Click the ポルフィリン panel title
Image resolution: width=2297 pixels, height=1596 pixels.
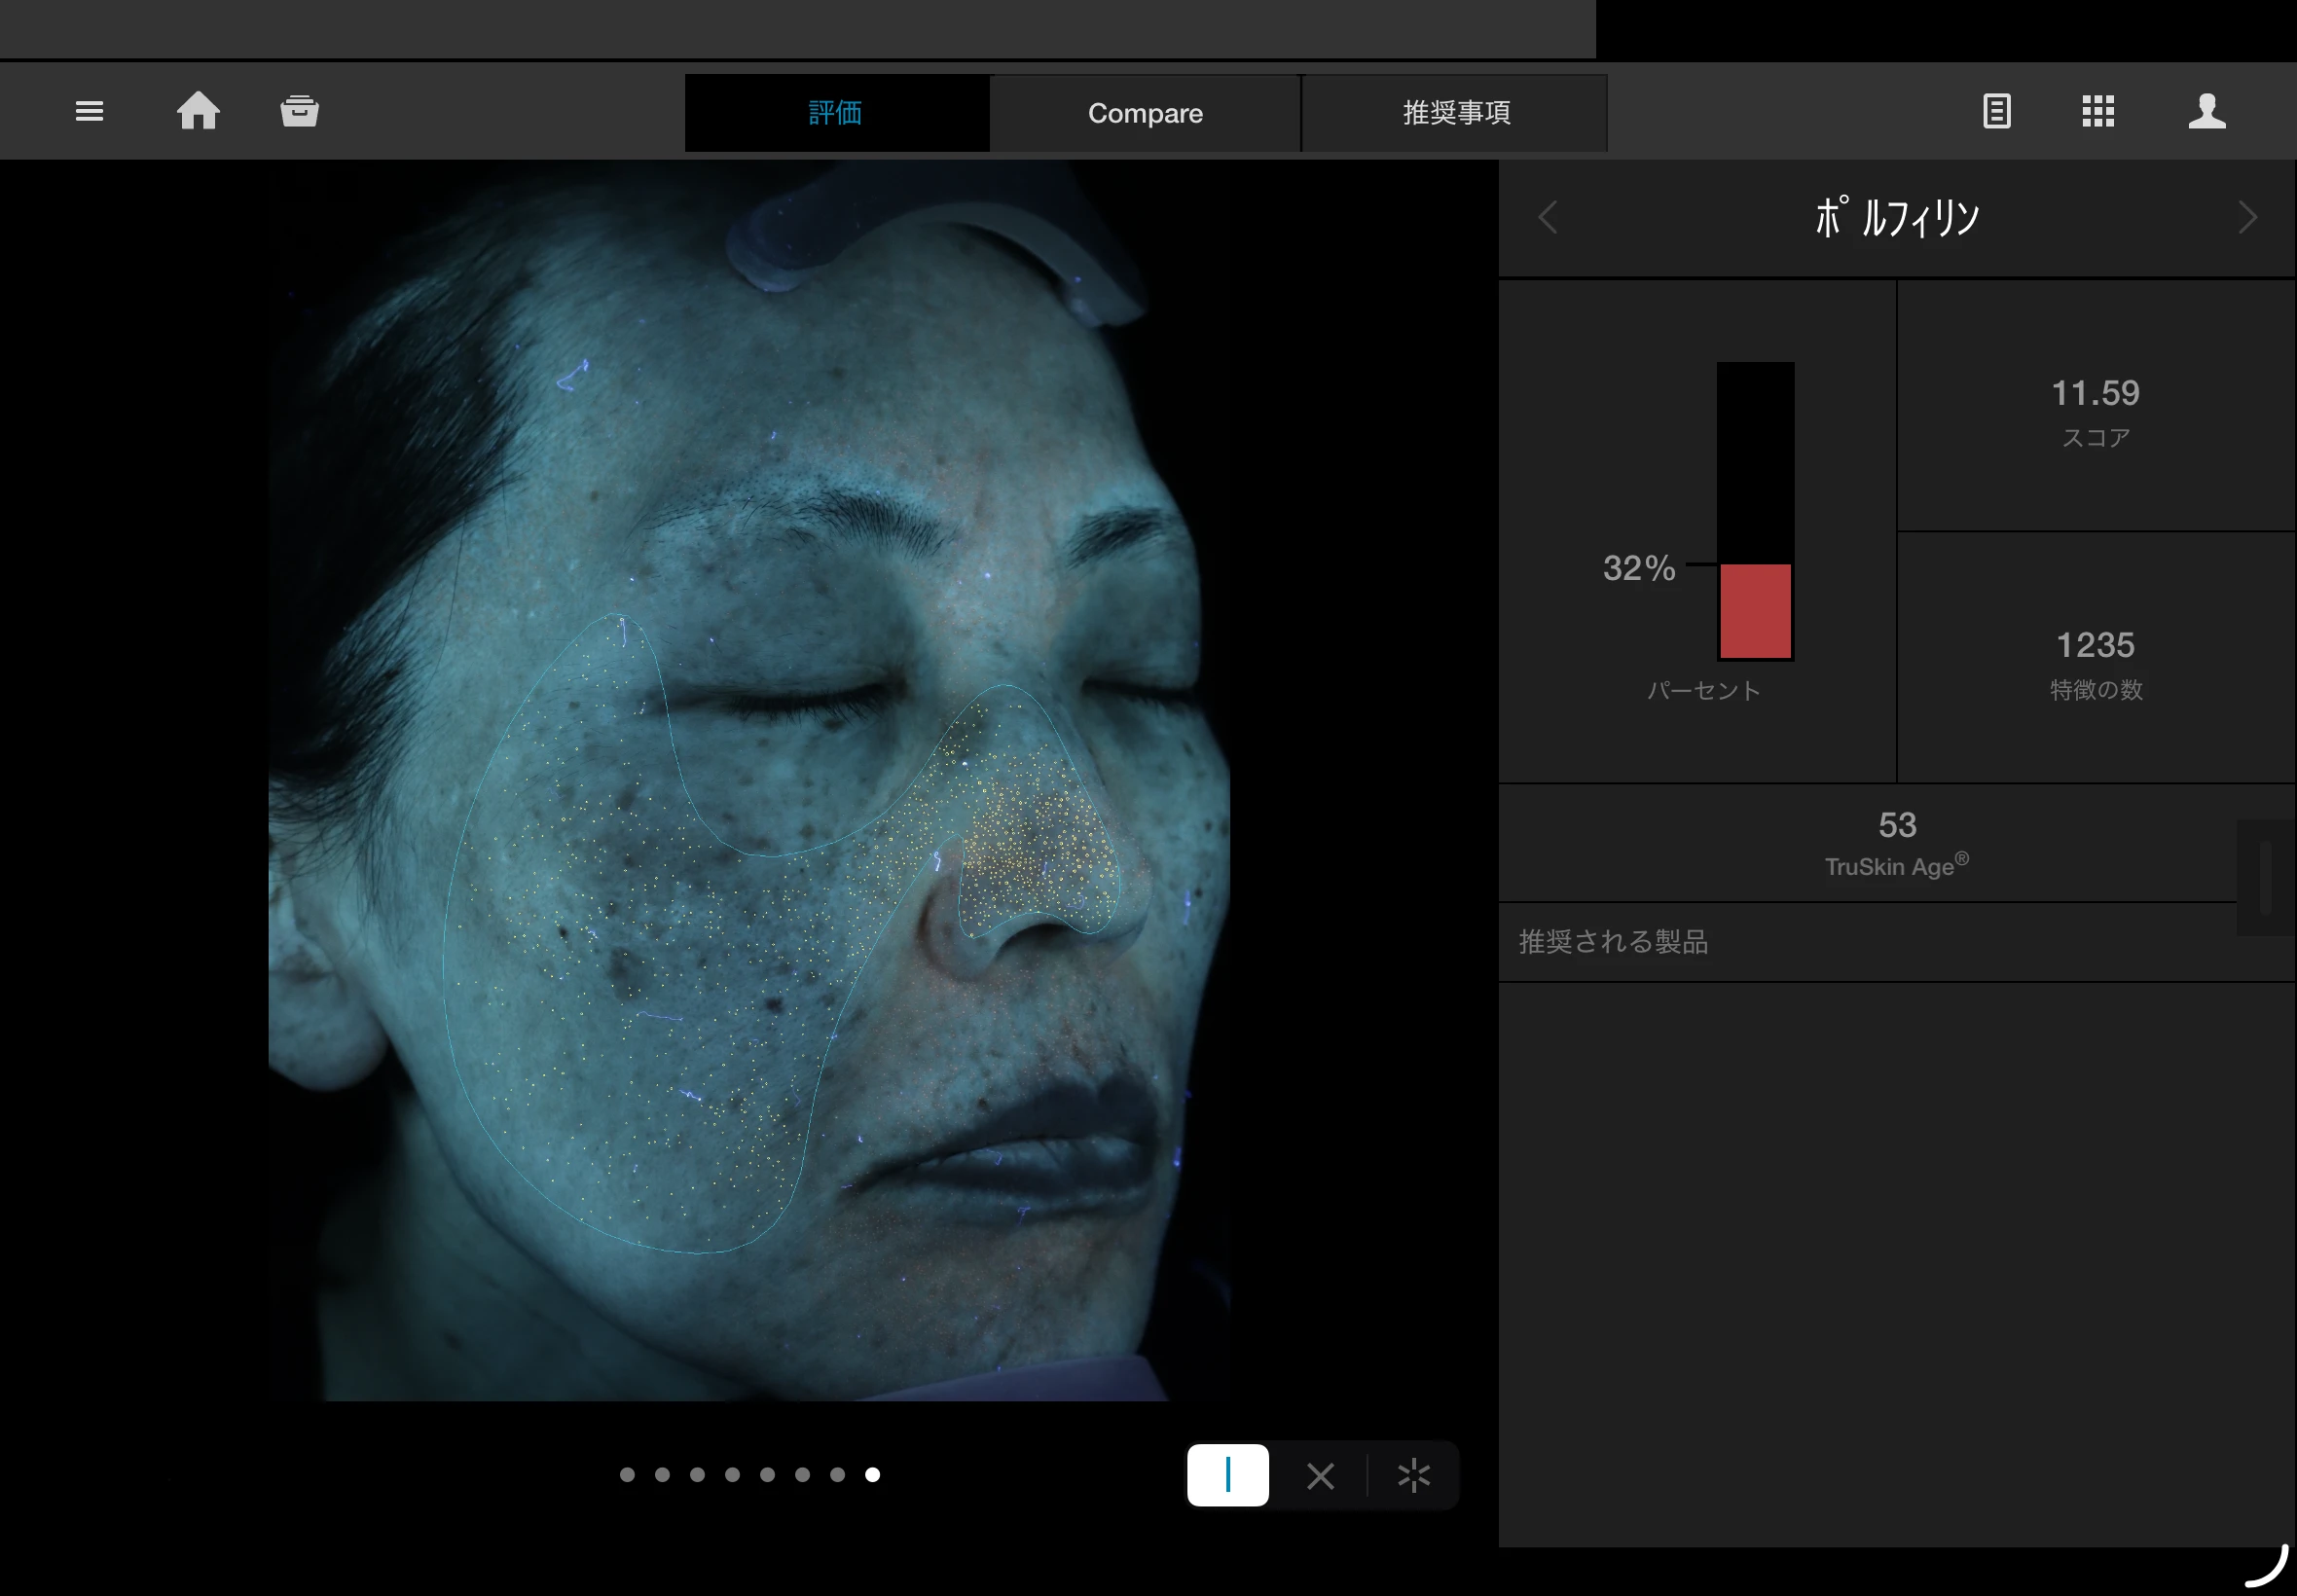tap(1896, 217)
